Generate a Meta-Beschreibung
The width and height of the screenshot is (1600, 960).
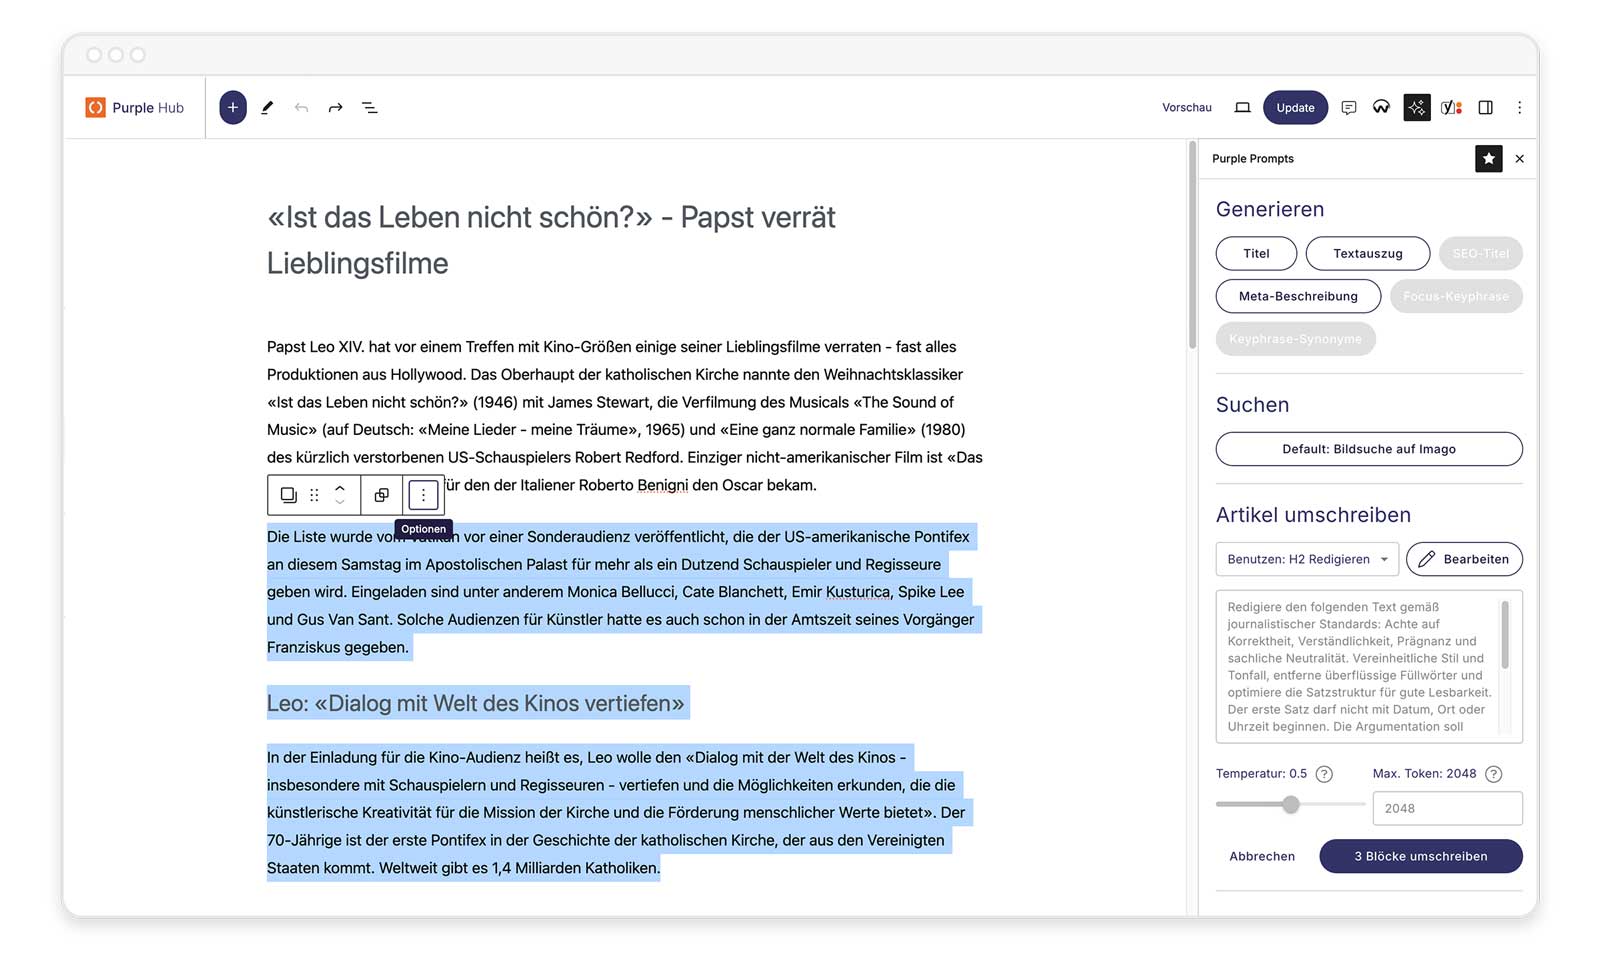click(x=1298, y=296)
